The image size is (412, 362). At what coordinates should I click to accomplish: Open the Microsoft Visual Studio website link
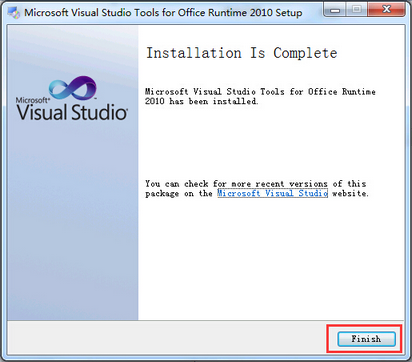click(272, 193)
